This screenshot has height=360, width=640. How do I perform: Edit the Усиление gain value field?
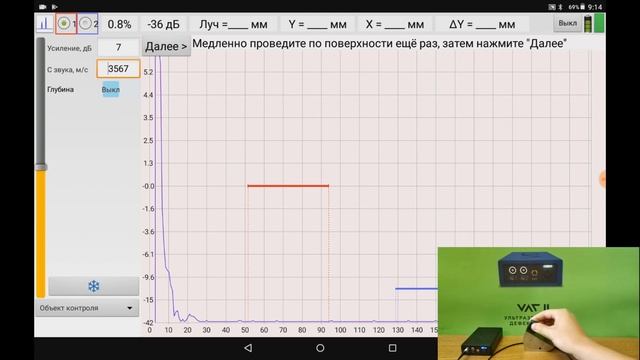118,47
